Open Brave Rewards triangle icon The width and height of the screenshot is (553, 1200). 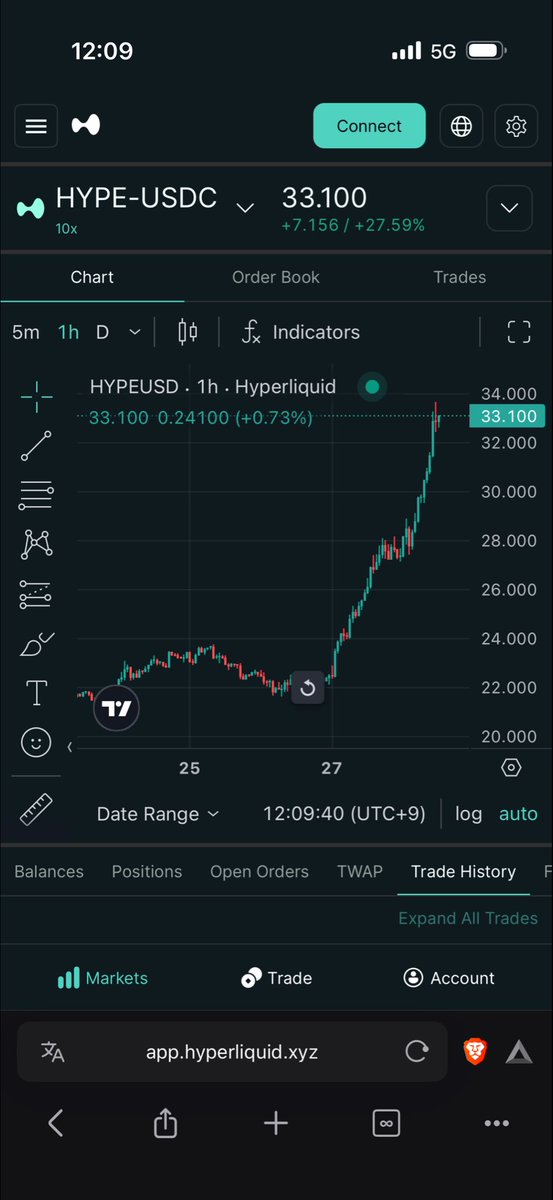click(519, 1052)
